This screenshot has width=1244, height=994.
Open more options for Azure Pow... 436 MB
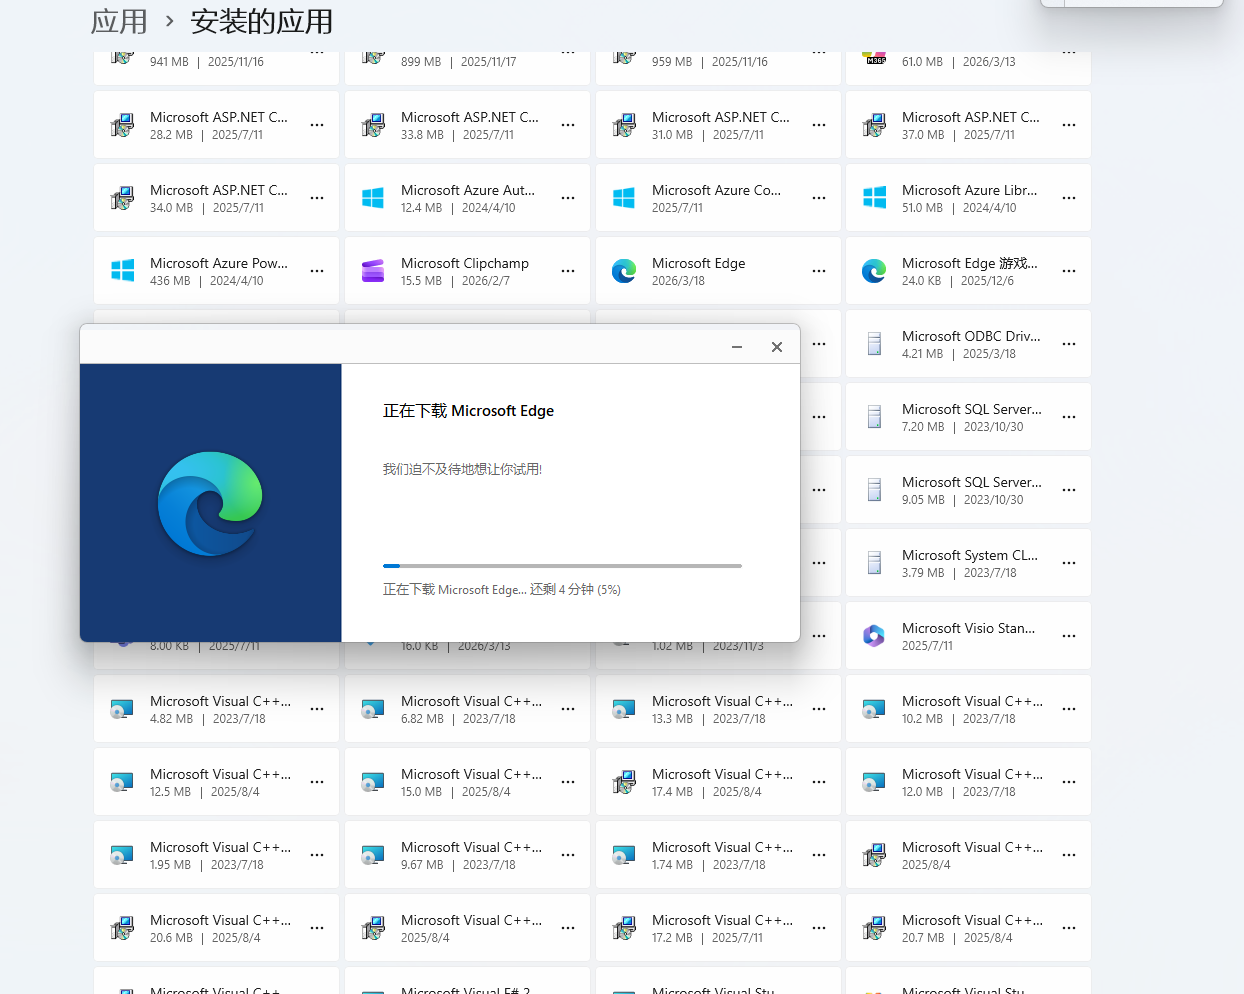point(317,271)
